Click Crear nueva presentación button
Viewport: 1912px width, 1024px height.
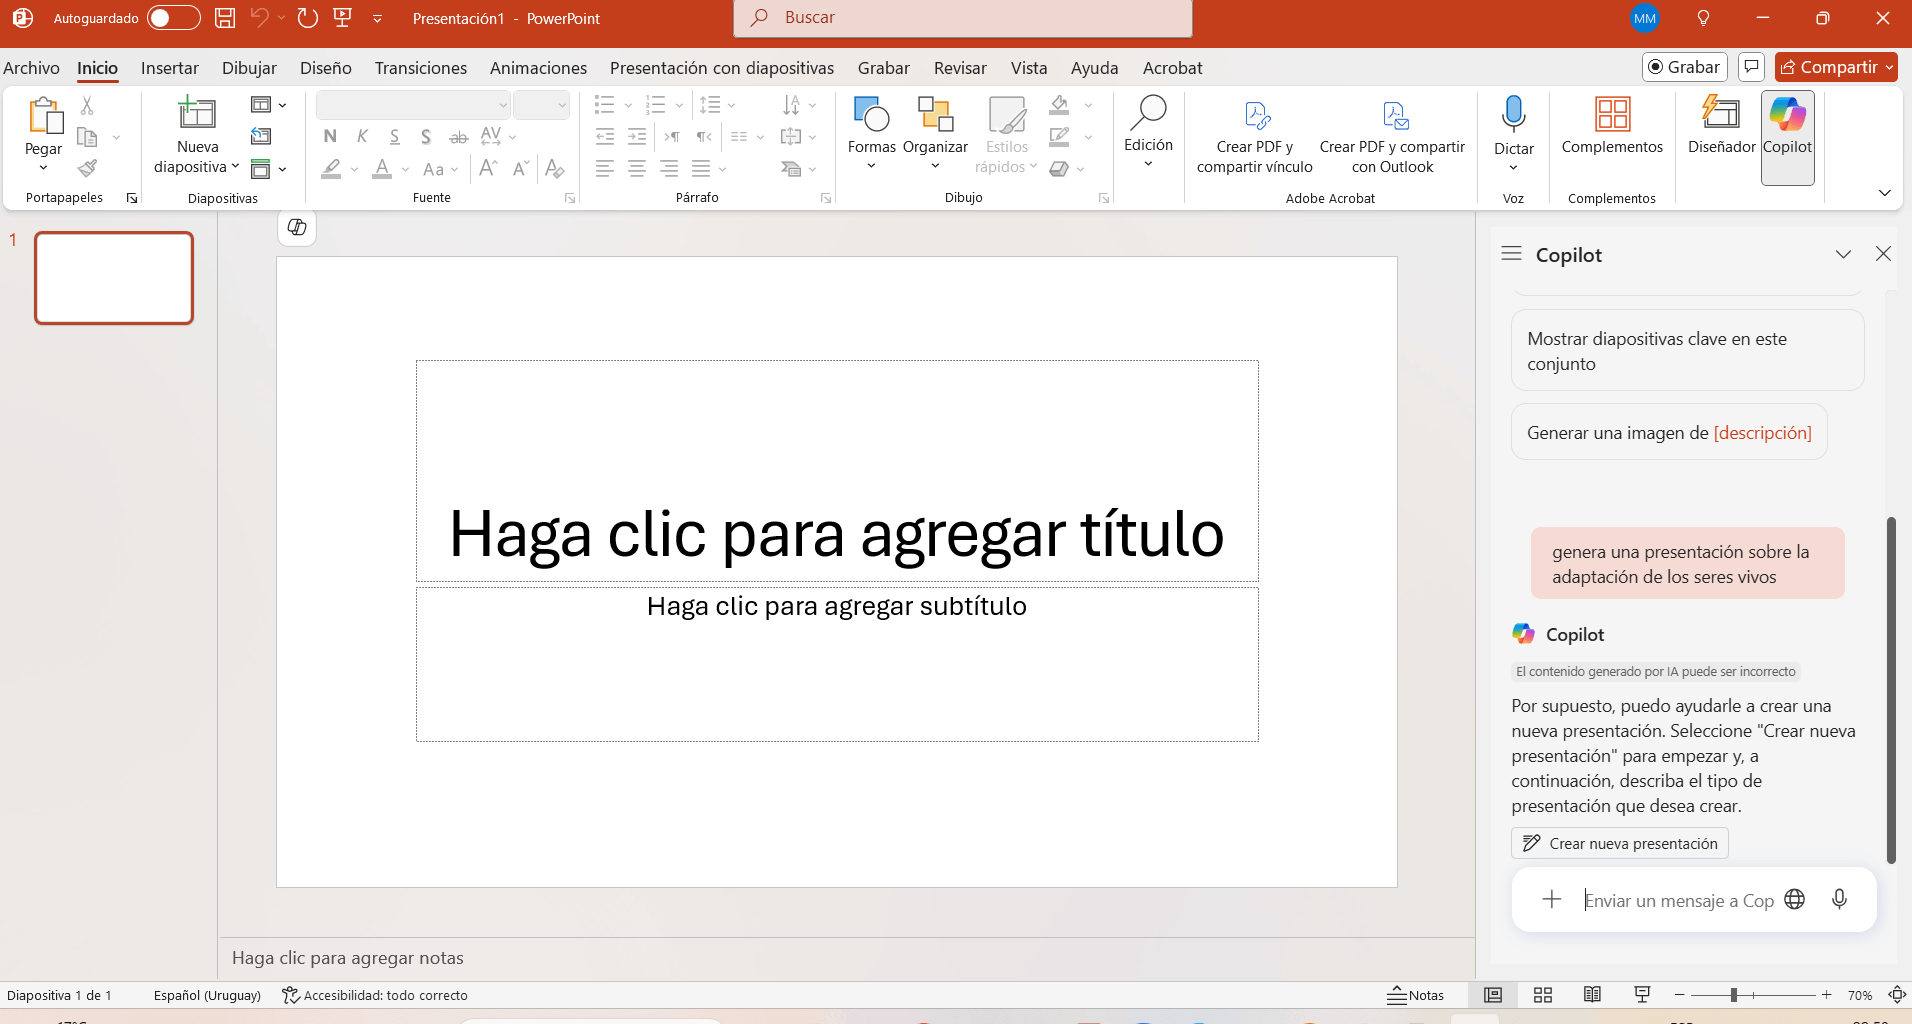pyautogui.click(x=1620, y=843)
